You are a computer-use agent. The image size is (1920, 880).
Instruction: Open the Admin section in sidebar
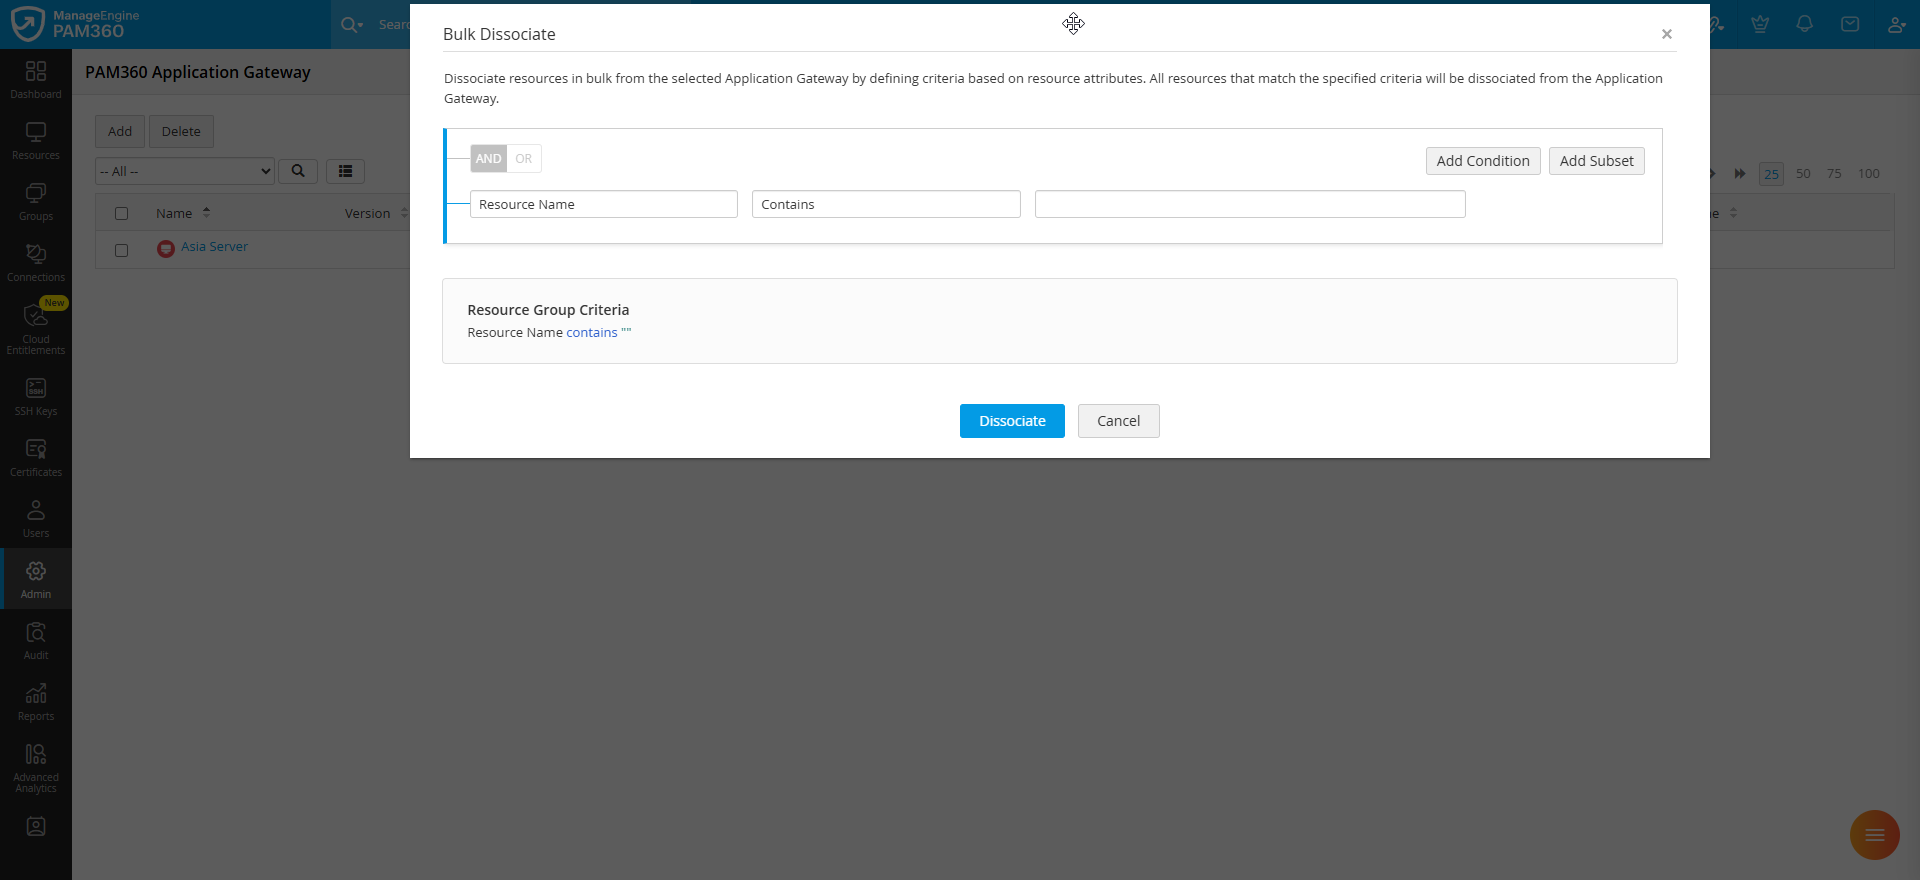36,579
